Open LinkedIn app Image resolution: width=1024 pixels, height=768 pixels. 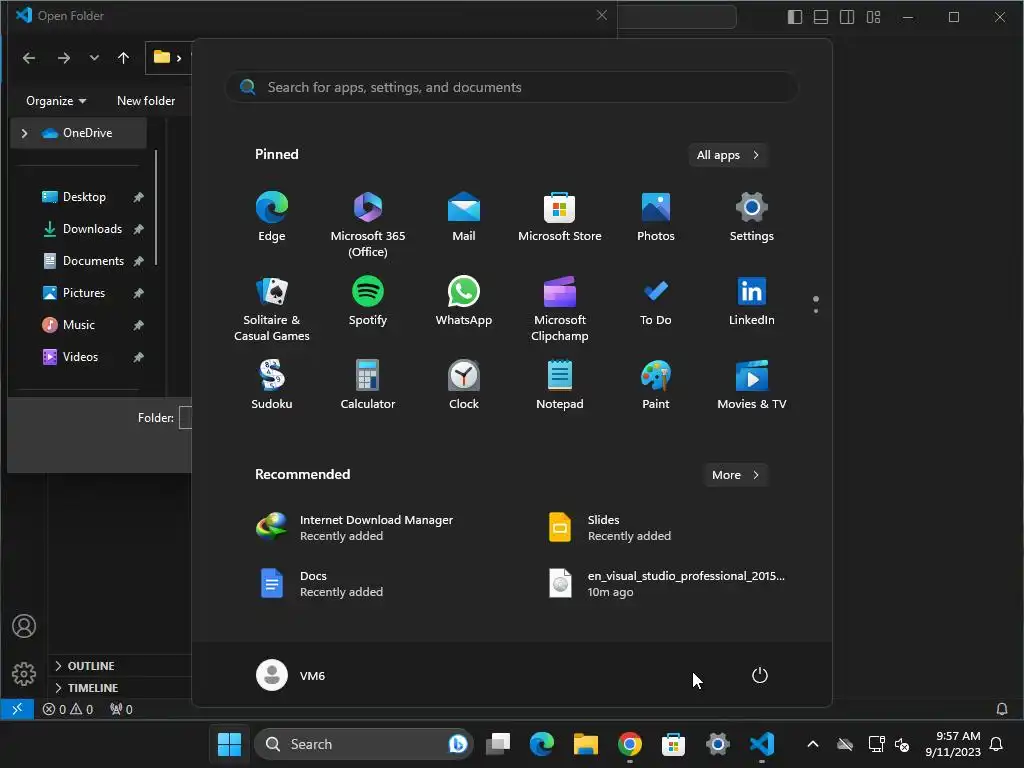pyautogui.click(x=752, y=301)
